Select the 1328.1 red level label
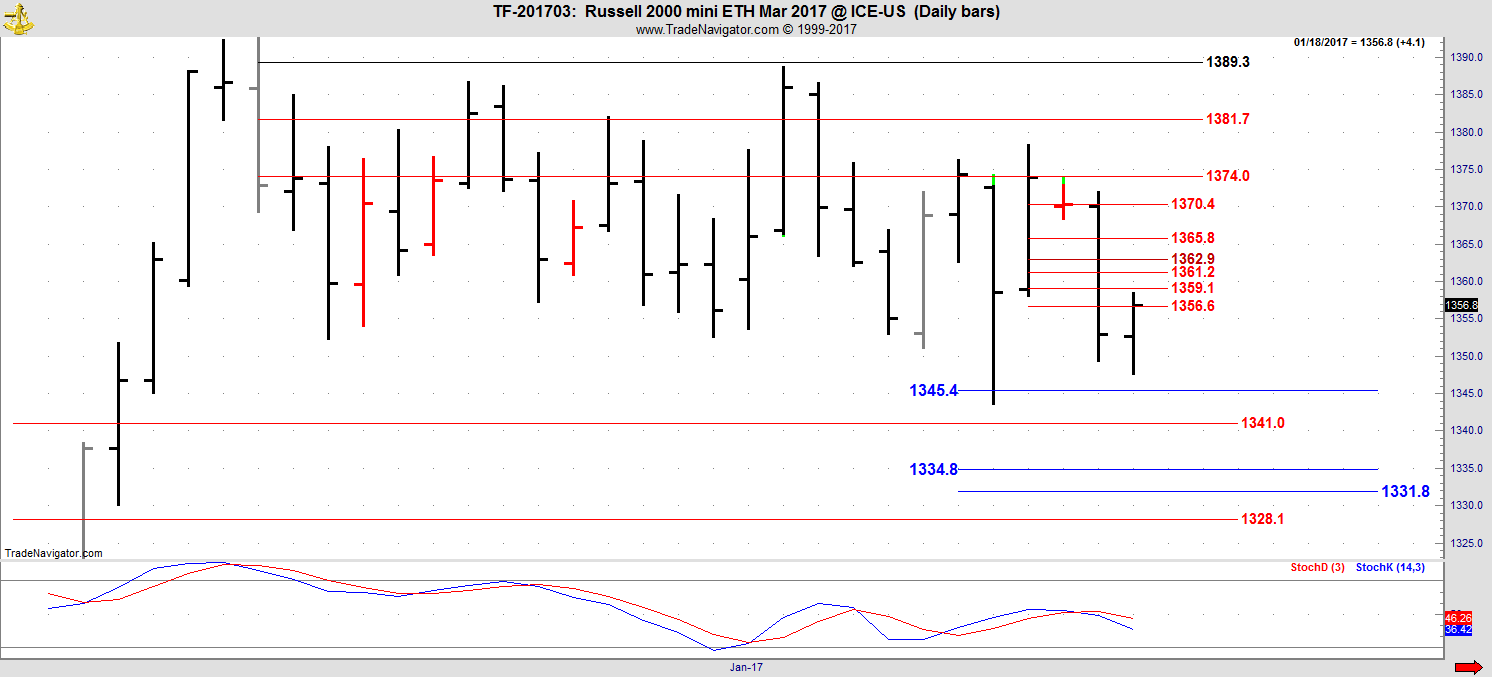The image size is (1492, 677). [x=1262, y=519]
